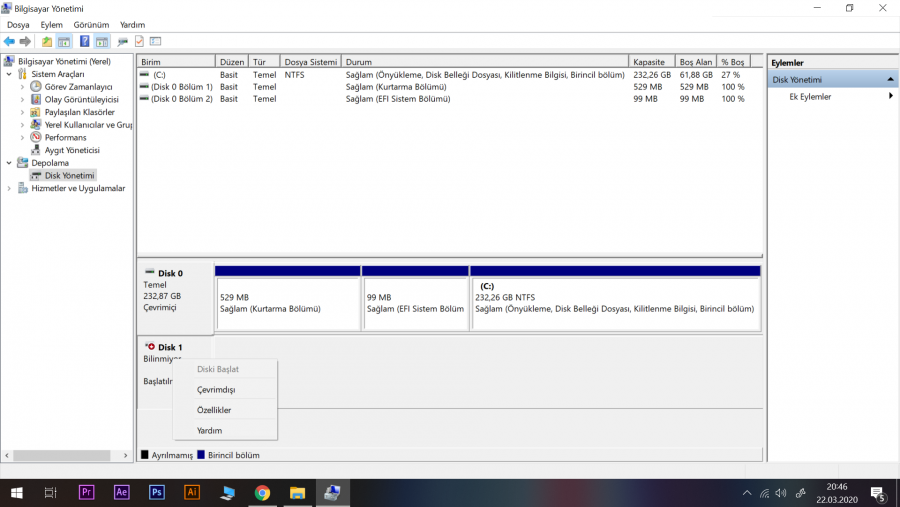
Task: Click the Back arrow toolbar icon
Action: pyautogui.click(x=9, y=41)
